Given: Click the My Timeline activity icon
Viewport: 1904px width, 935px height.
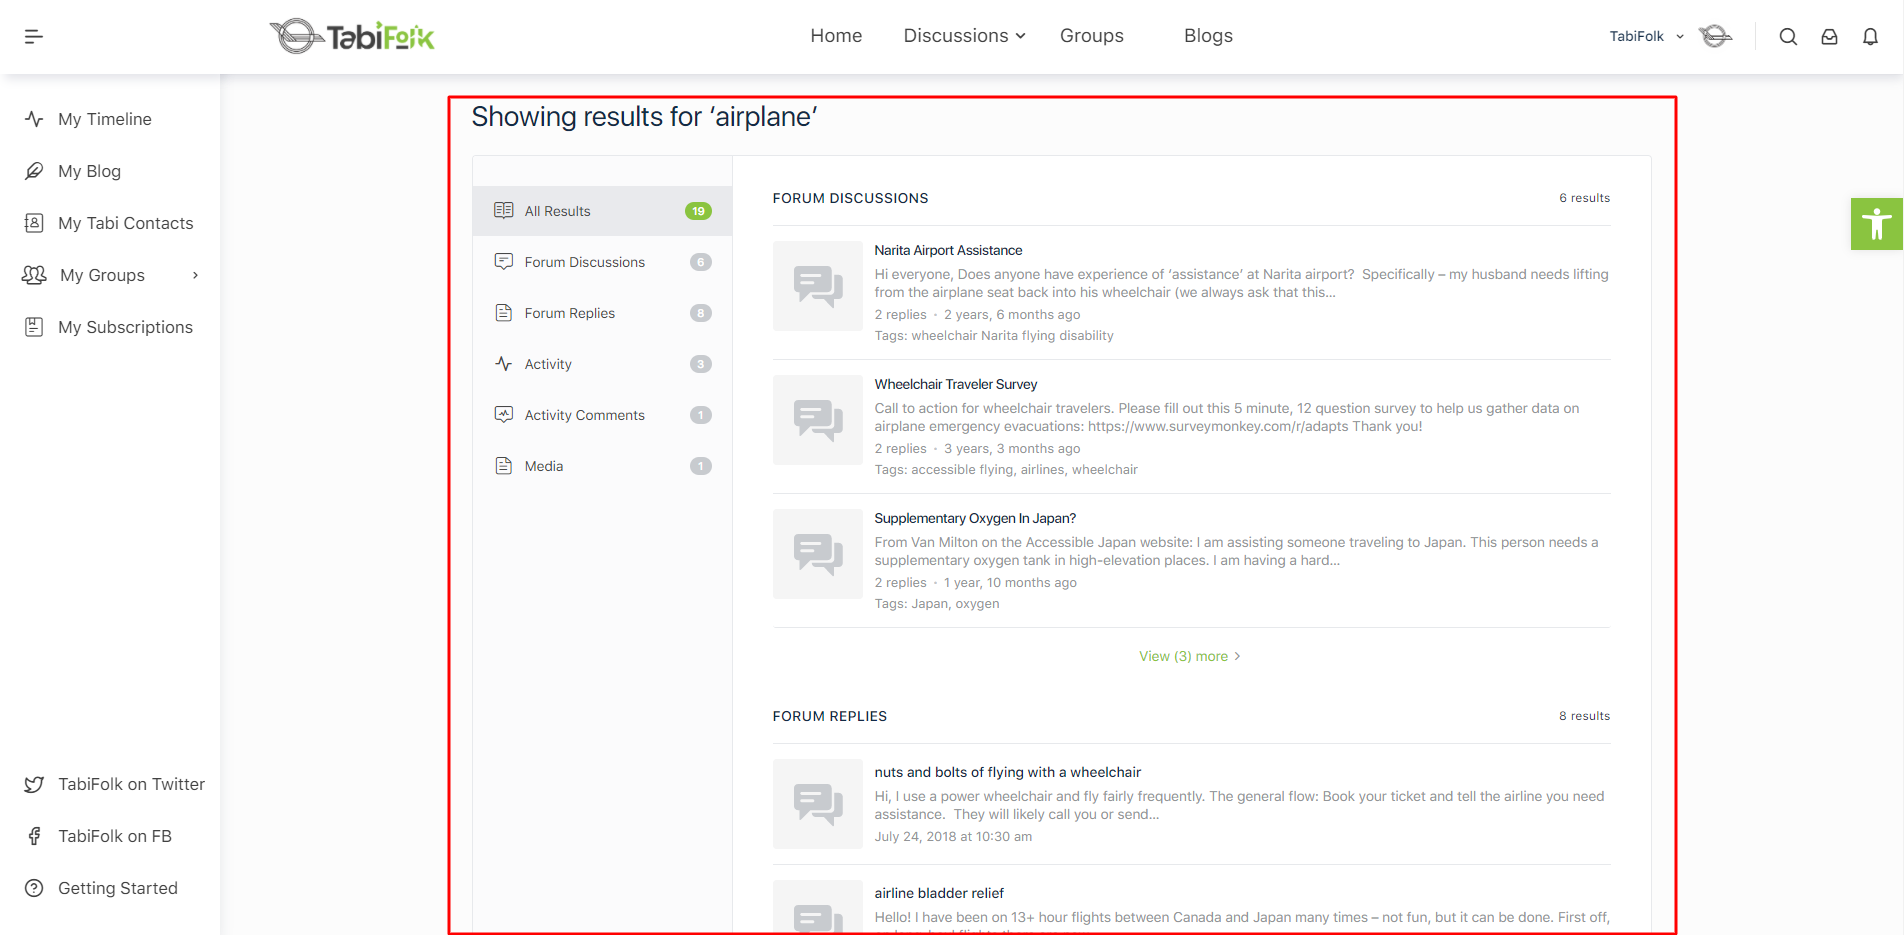Looking at the screenshot, I should [x=34, y=119].
